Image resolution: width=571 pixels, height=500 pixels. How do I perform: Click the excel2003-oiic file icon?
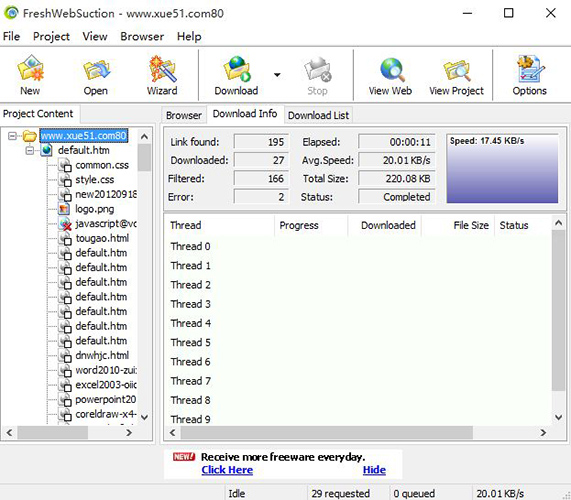65,385
